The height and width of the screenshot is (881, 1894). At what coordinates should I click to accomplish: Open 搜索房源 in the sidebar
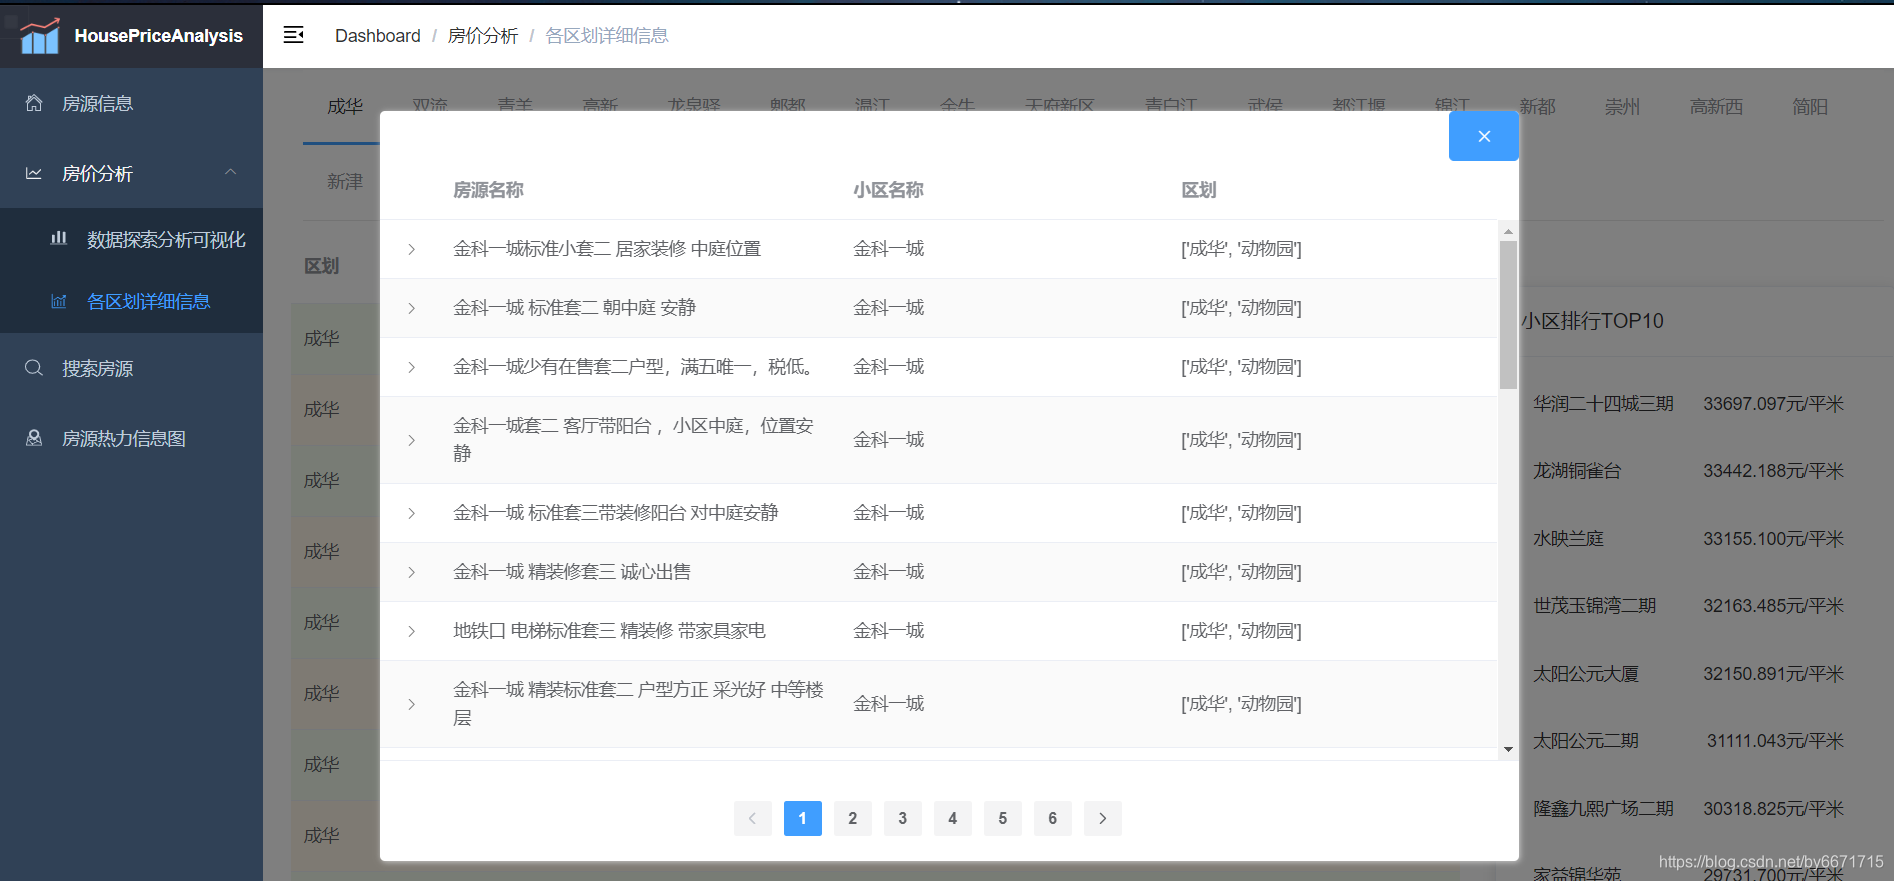[x=131, y=368]
